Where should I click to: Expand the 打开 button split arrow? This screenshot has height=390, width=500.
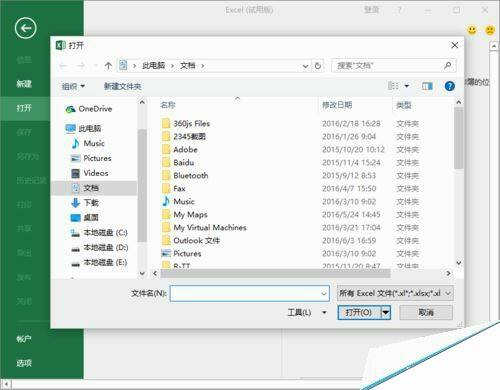click(386, 313)
